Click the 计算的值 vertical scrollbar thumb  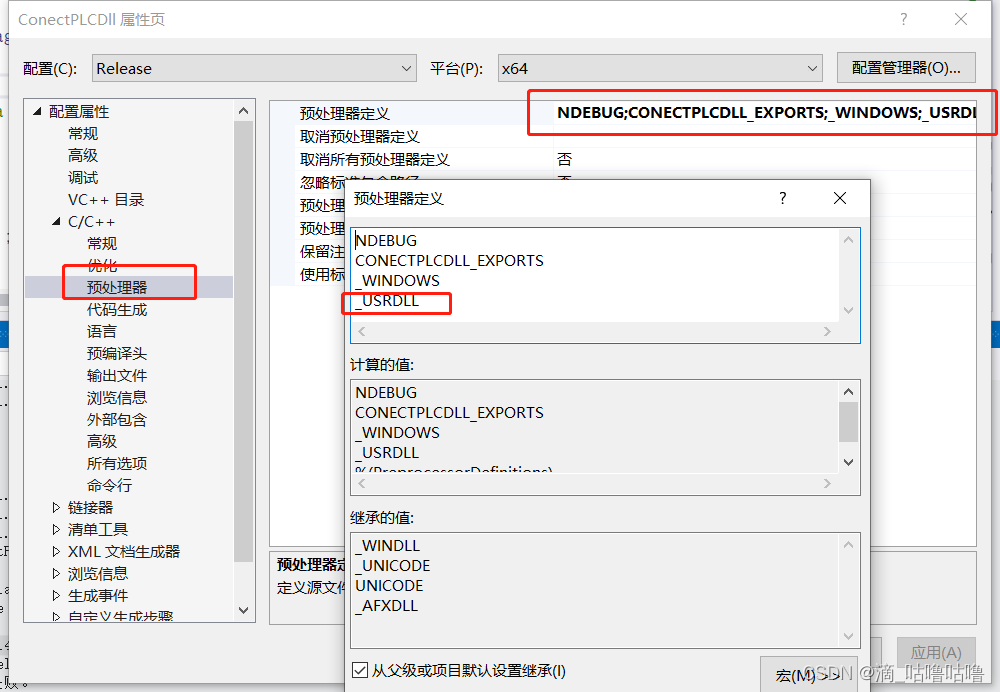[848, 422]
